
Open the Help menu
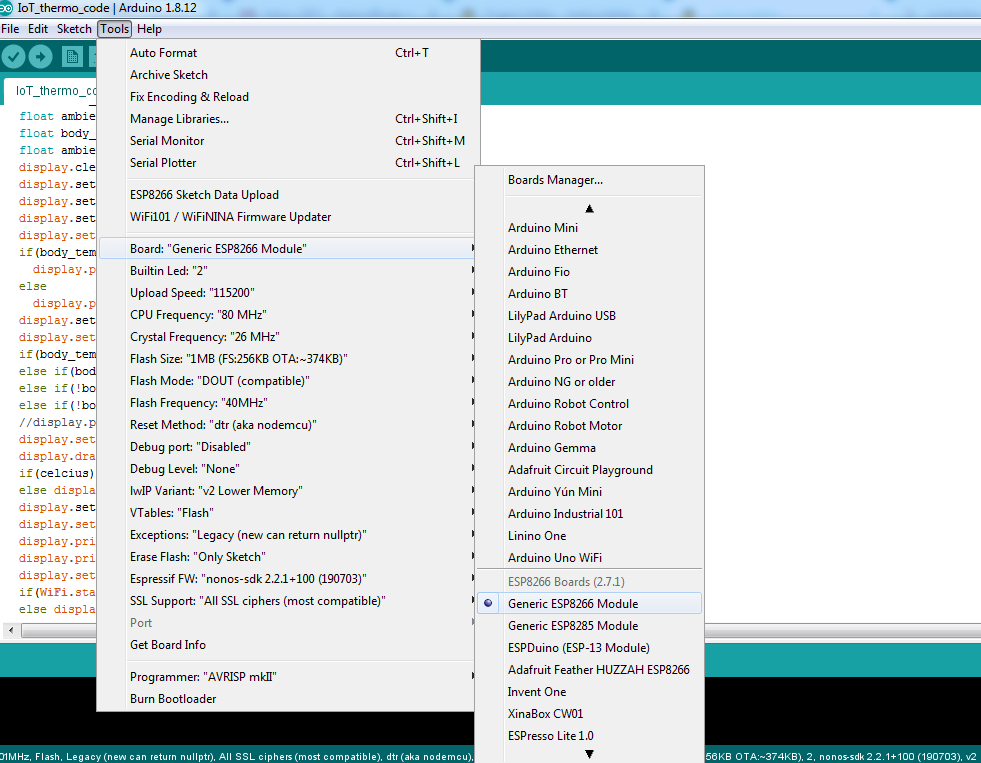pos(149,29)
